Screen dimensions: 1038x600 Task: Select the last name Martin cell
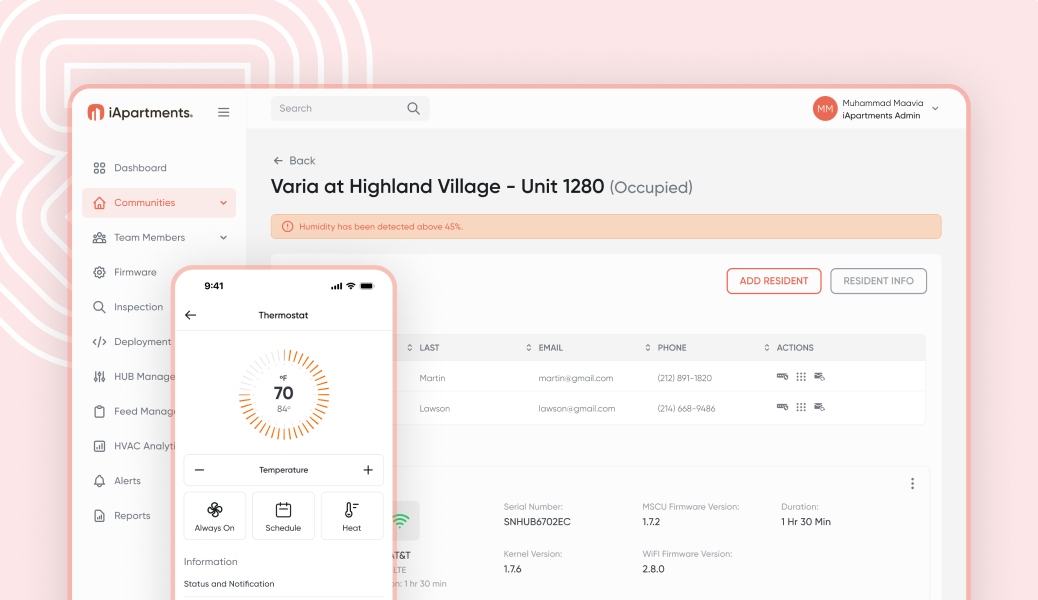coord(432,378)
